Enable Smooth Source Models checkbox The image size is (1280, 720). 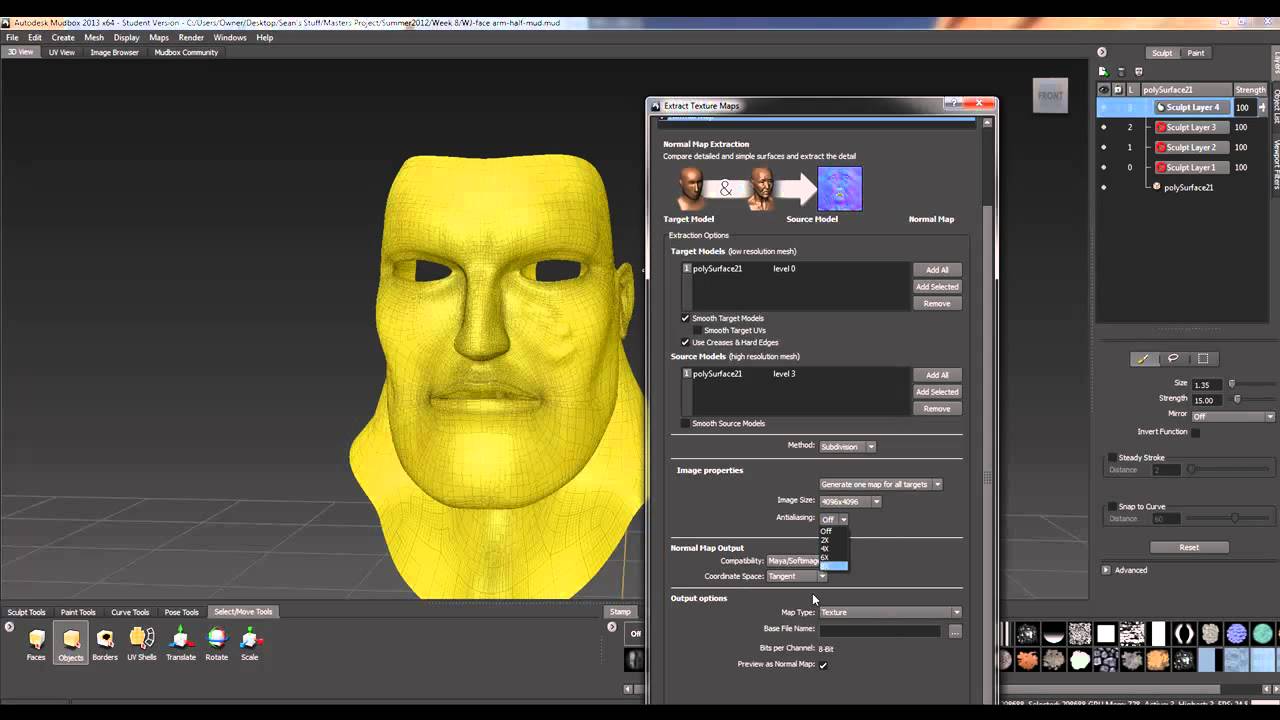tap(685, 423)
